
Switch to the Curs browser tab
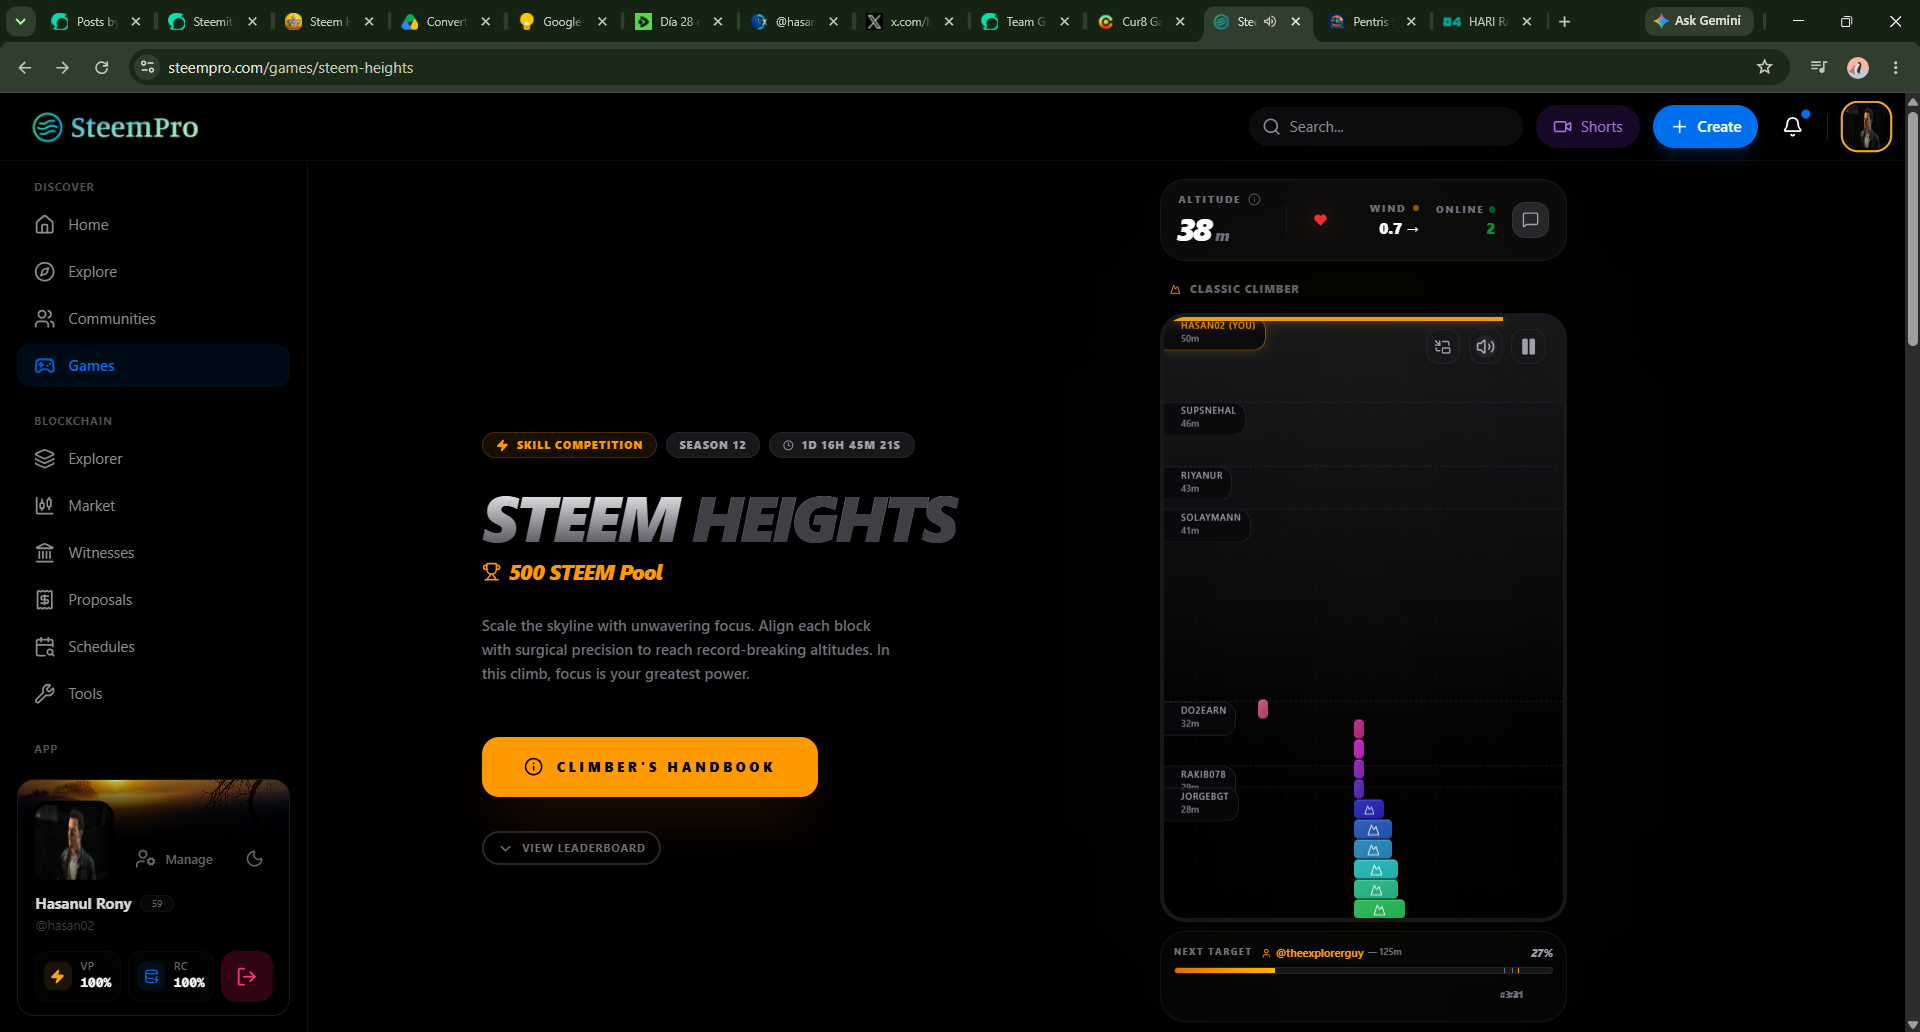1139,21
